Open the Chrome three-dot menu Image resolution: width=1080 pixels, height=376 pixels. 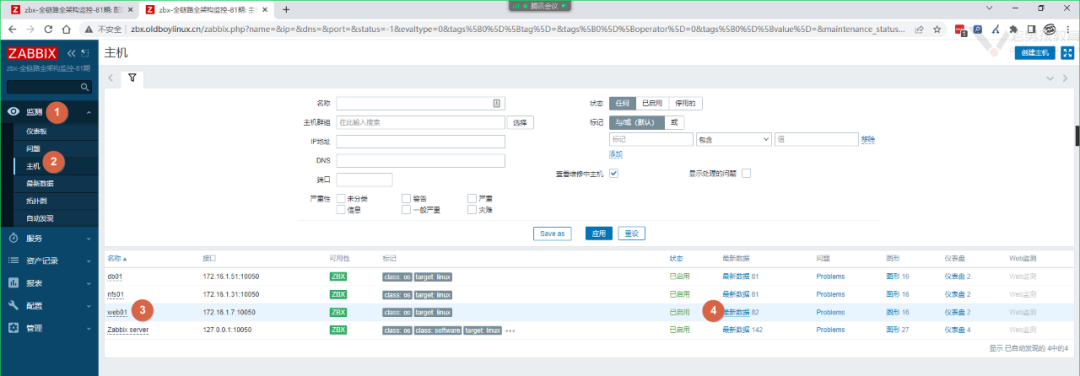click(x=1068, y=30)
